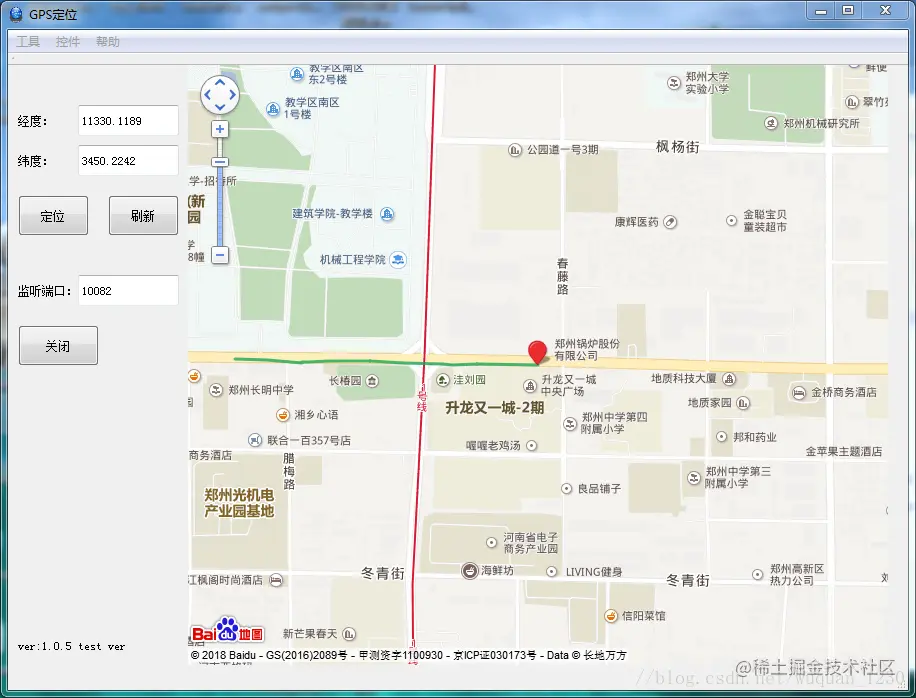
Task: Click the 信阳菜馆 restaurant icon
Action: [x=610, y=616]
